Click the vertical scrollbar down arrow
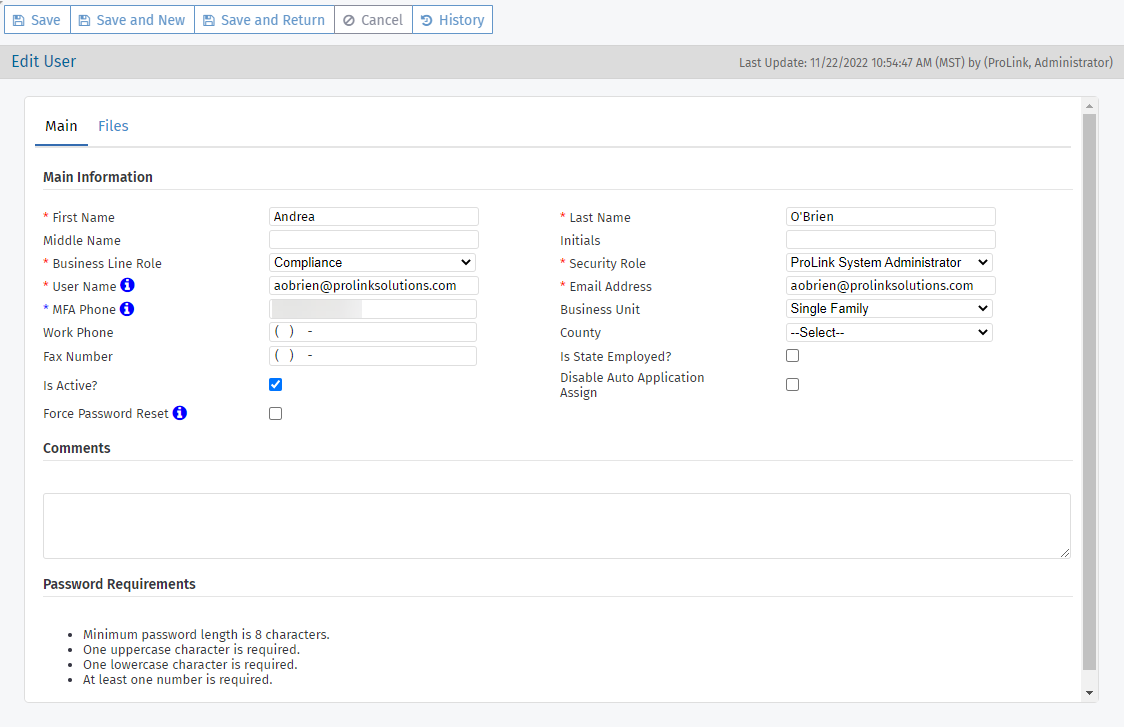The image size is (1124, 727). coord(1089,693)
